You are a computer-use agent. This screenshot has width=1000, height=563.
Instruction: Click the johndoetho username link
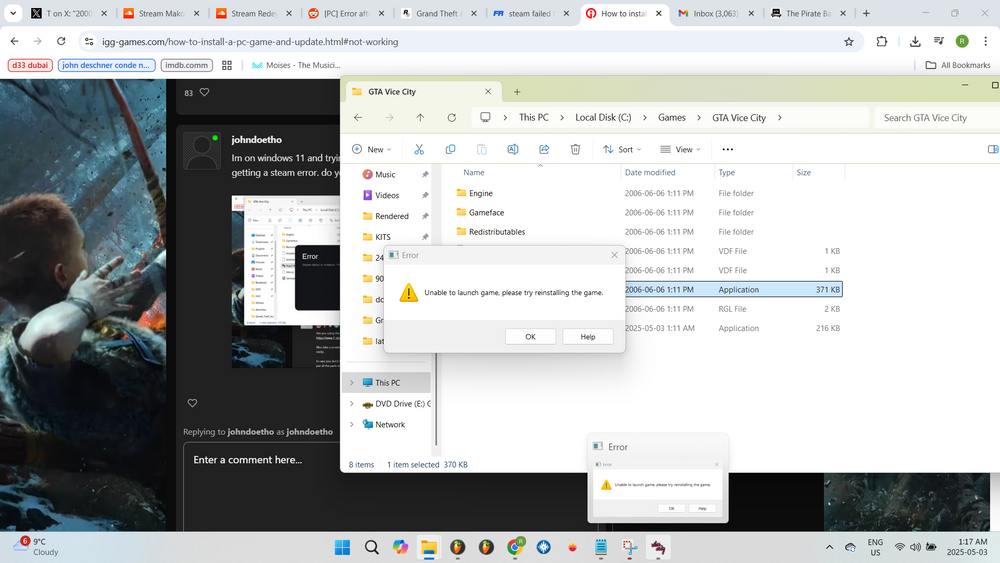[x=256, y=140]
